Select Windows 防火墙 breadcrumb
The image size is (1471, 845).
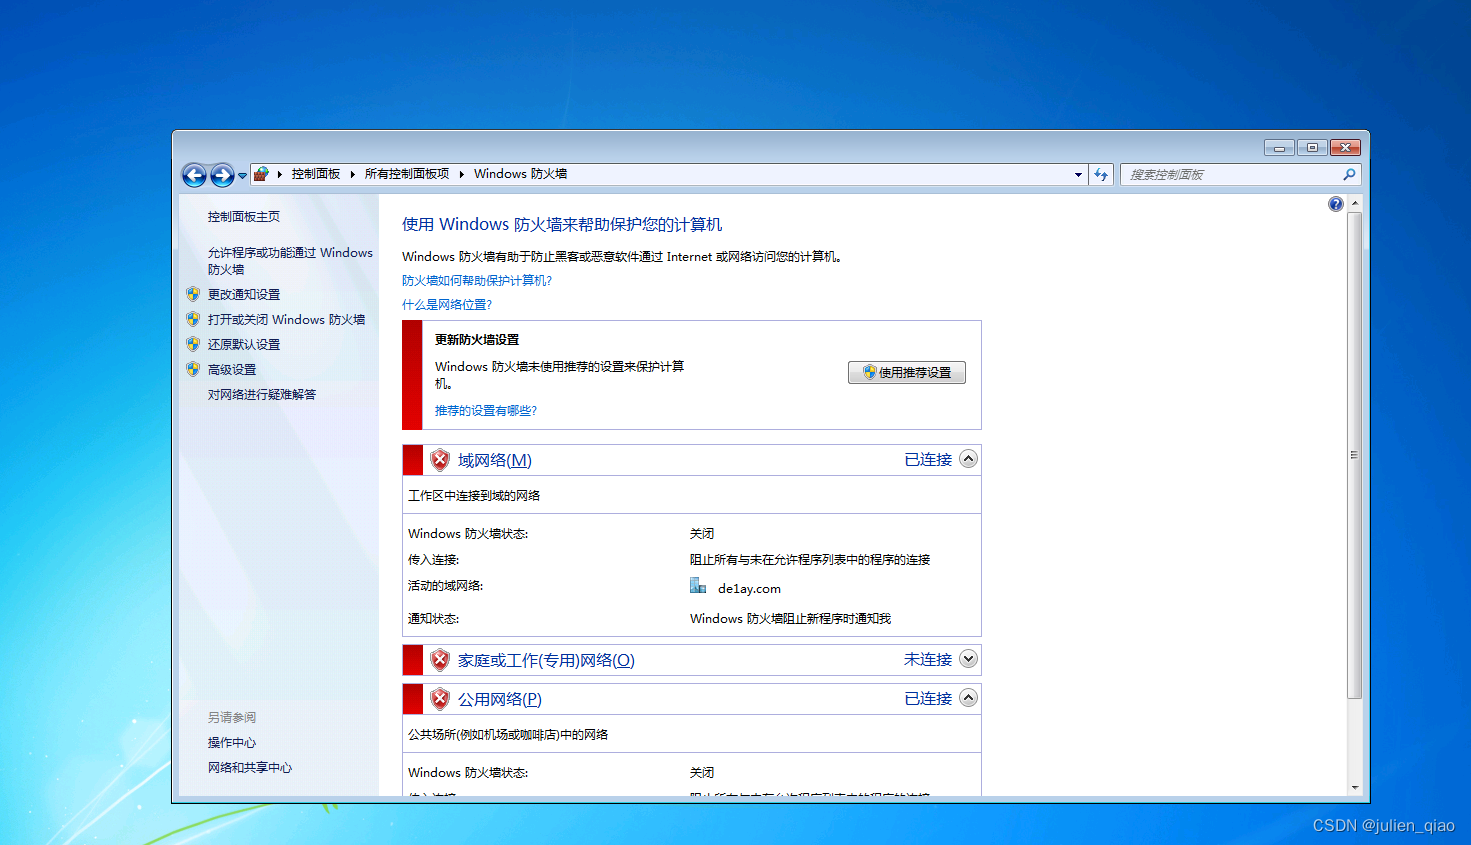(520, 174)
